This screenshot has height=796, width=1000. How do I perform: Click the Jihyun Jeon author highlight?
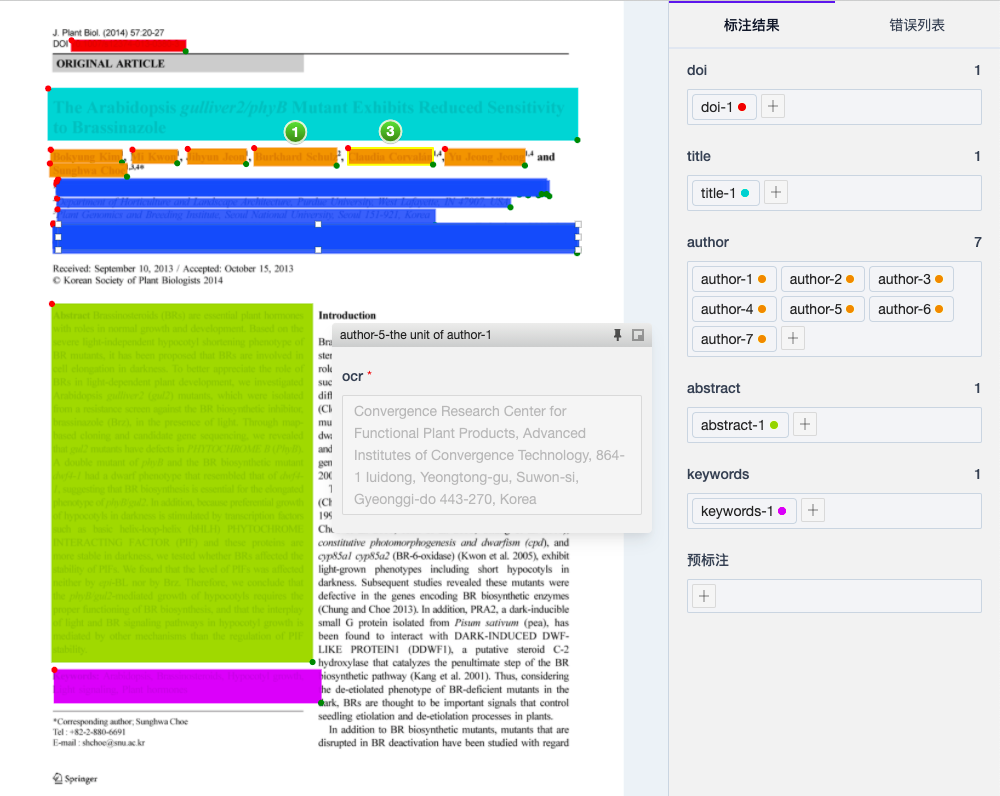(217, 157)
